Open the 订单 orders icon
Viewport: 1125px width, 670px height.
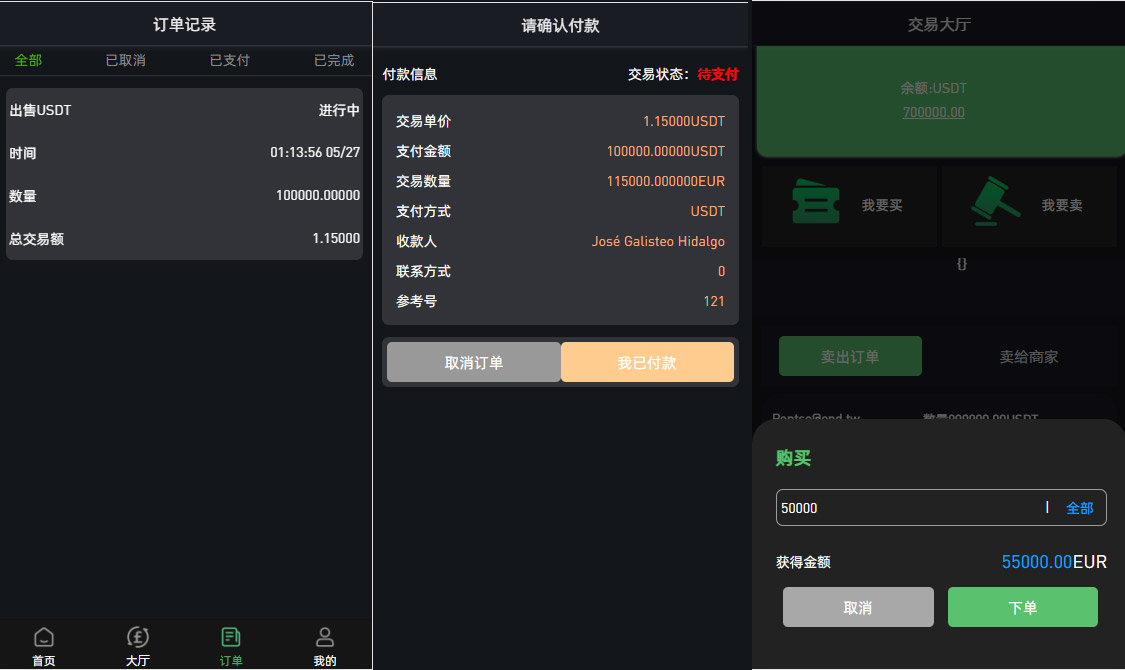coord(231,637)
